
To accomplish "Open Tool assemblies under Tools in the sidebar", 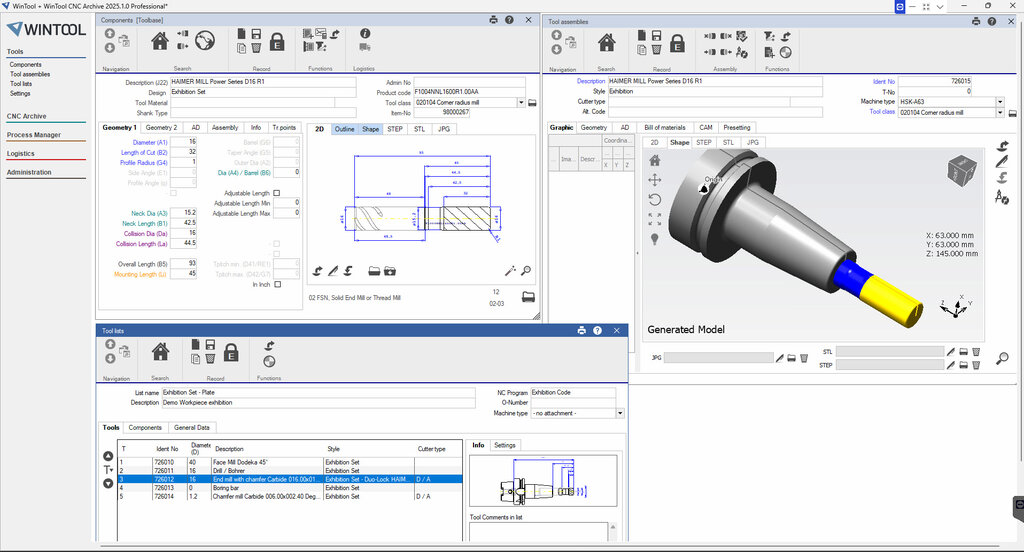I will pyautogui.click(x=30, y=74).
